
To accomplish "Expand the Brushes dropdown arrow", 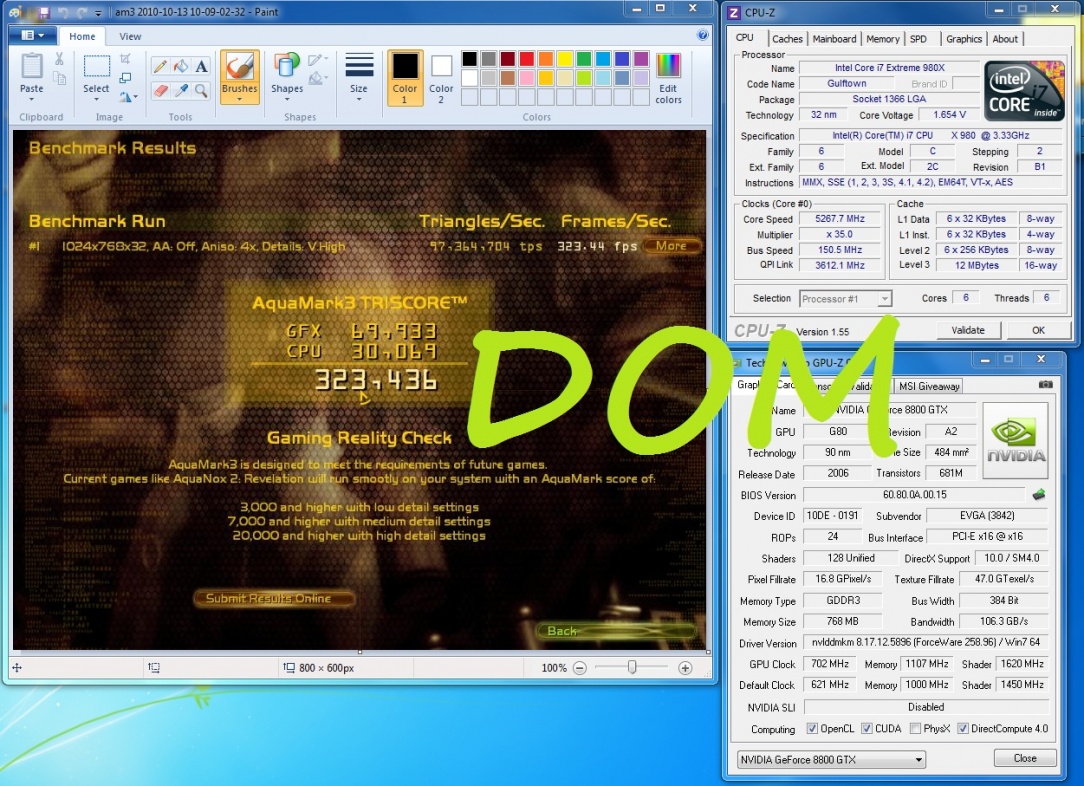I will coord(240,98).
